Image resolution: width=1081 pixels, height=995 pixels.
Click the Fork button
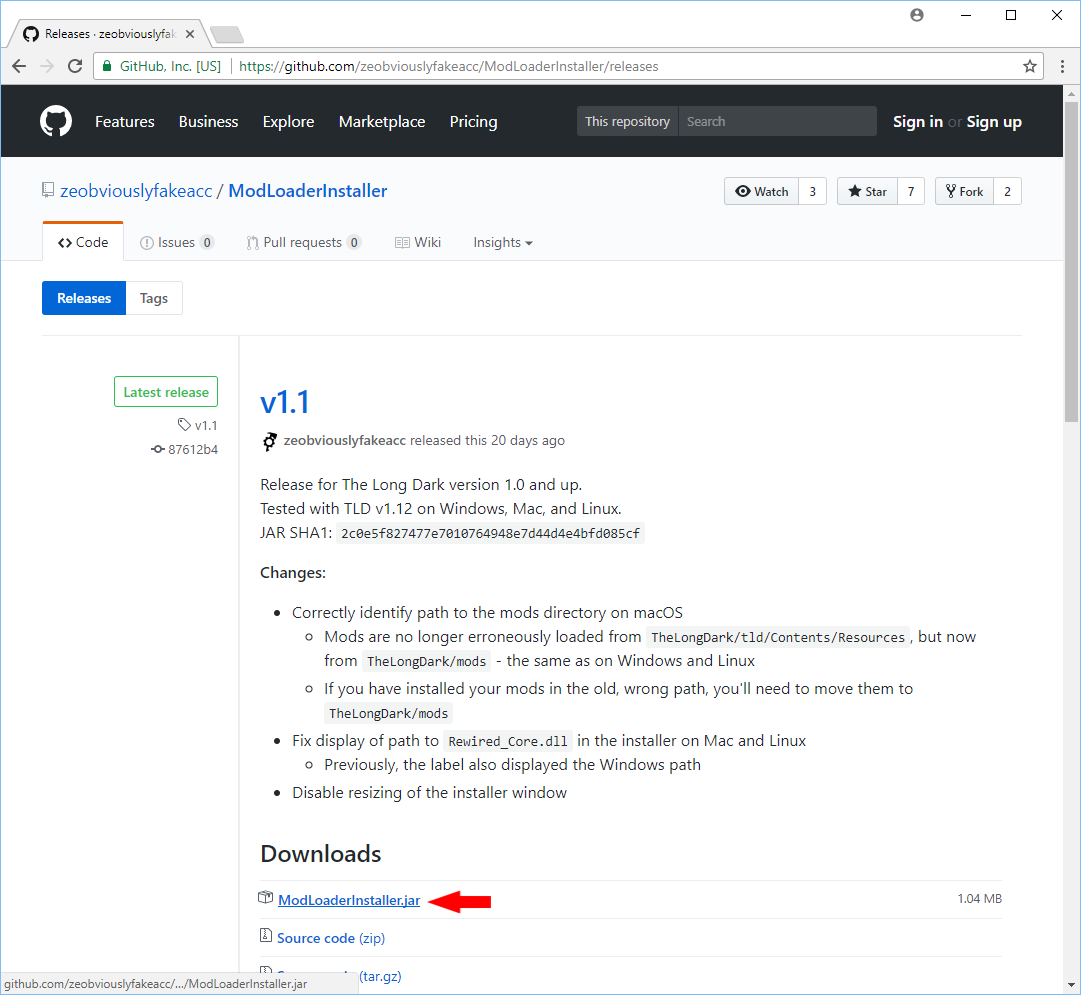click(x=964, y=191)
